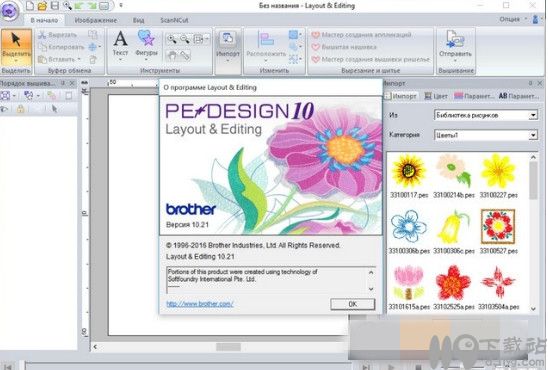Click Мастер создания вышивки ришелье command
This screenshot has width=548, height=370.
pyautogui.click(x=370, y=59)
